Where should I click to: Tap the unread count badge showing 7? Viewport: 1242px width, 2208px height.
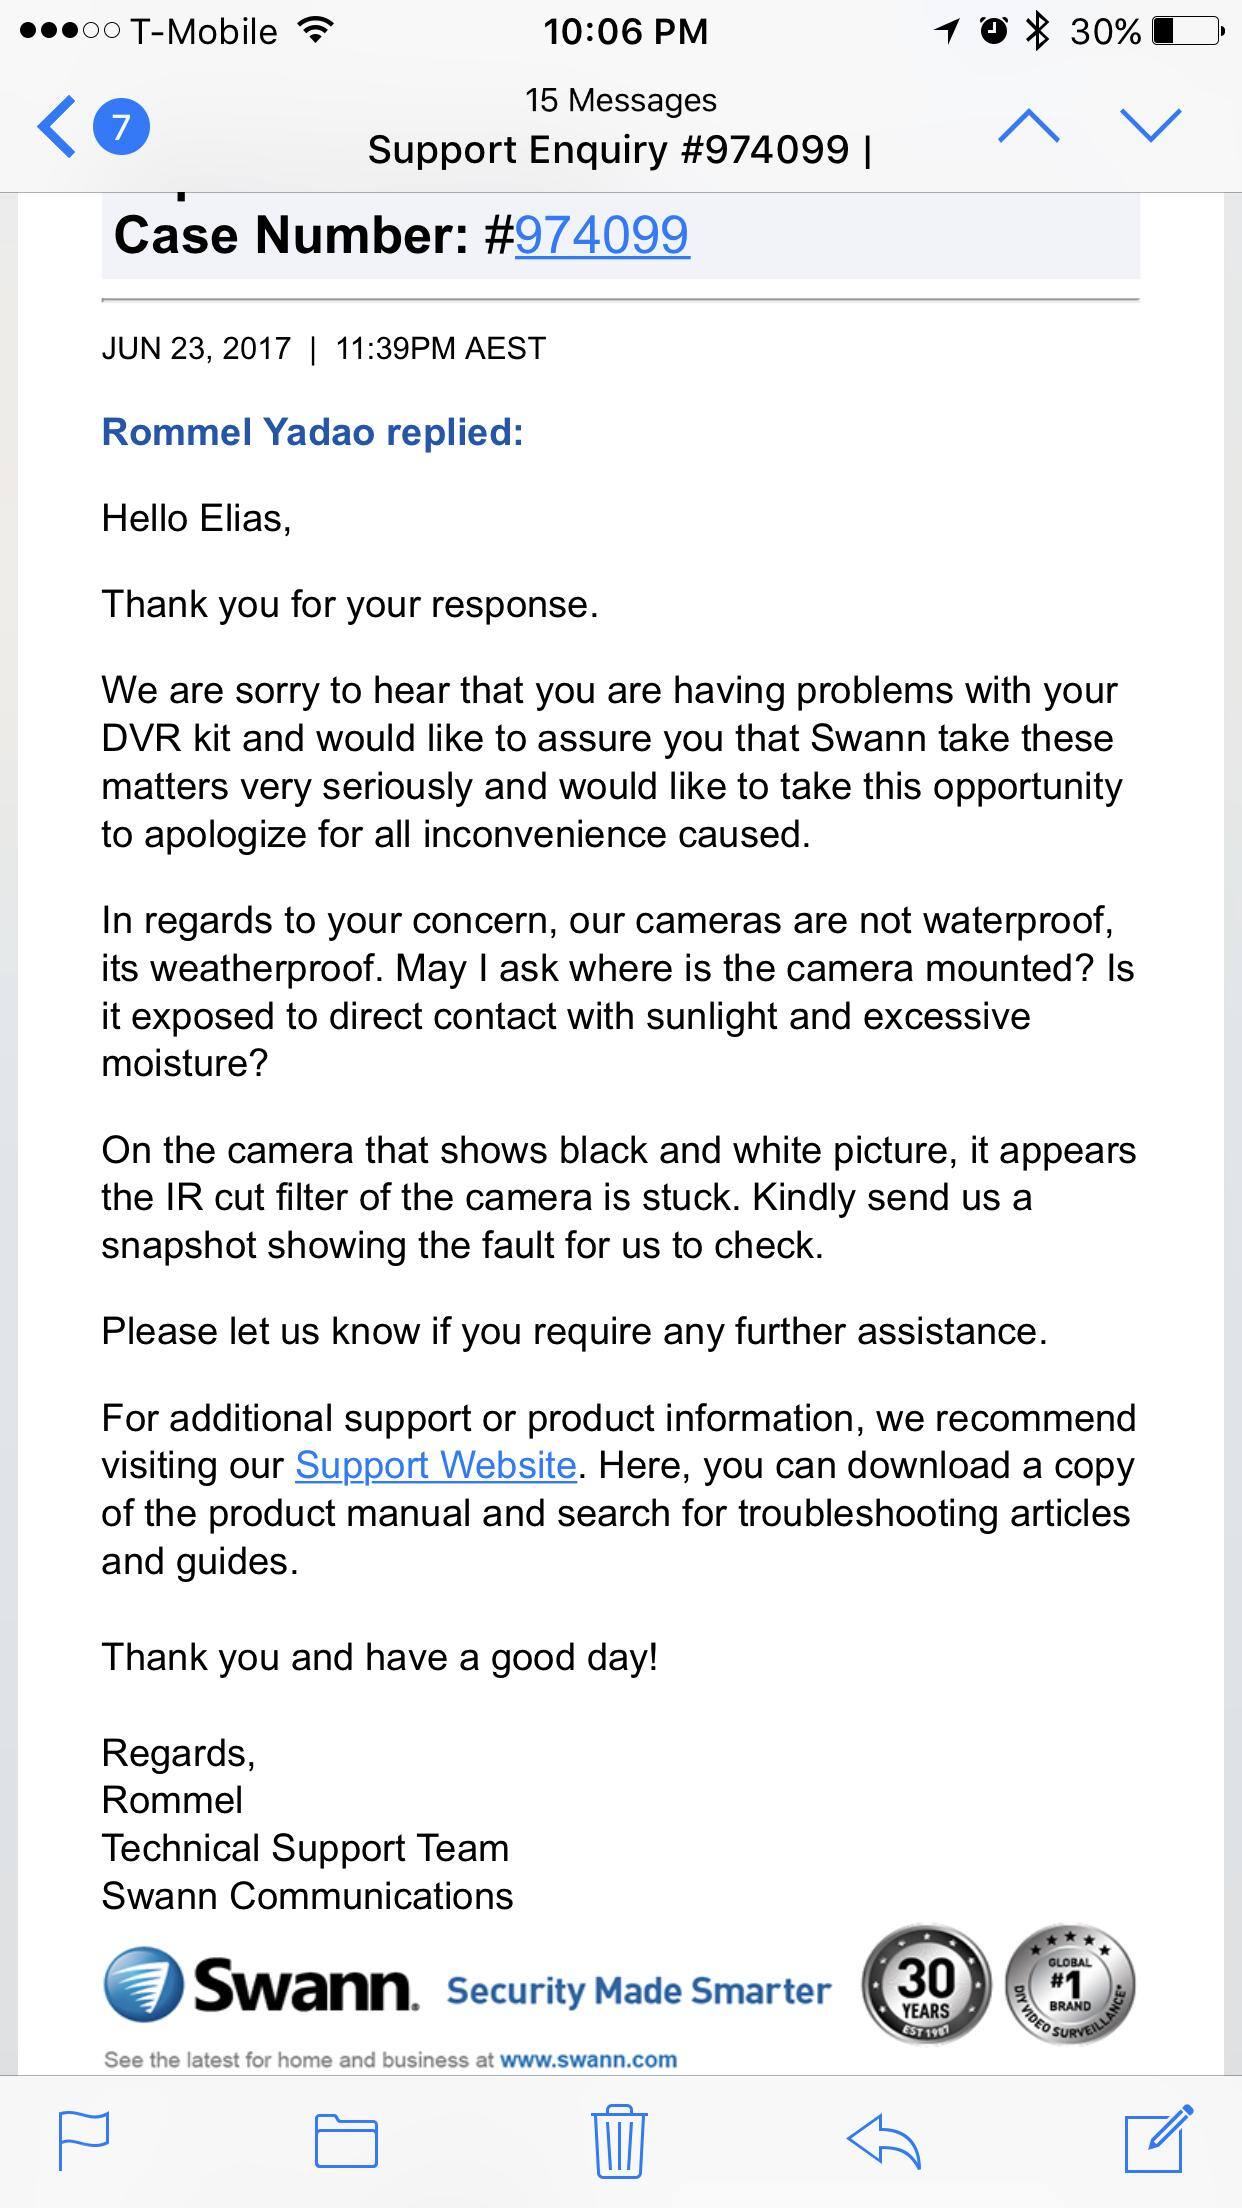point(121,127)
